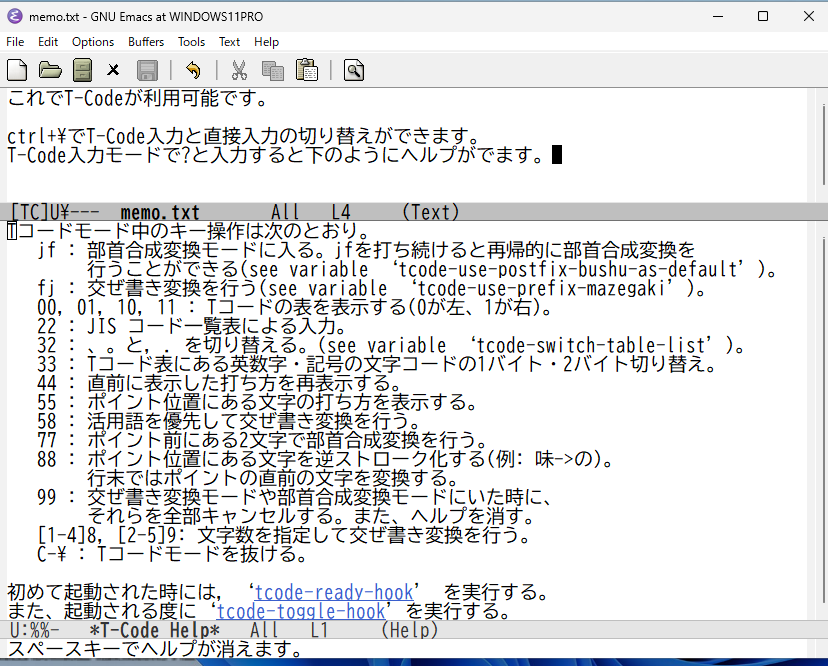Open the File menu
Viewport: 828px width, 666px height.
(15, 42)
